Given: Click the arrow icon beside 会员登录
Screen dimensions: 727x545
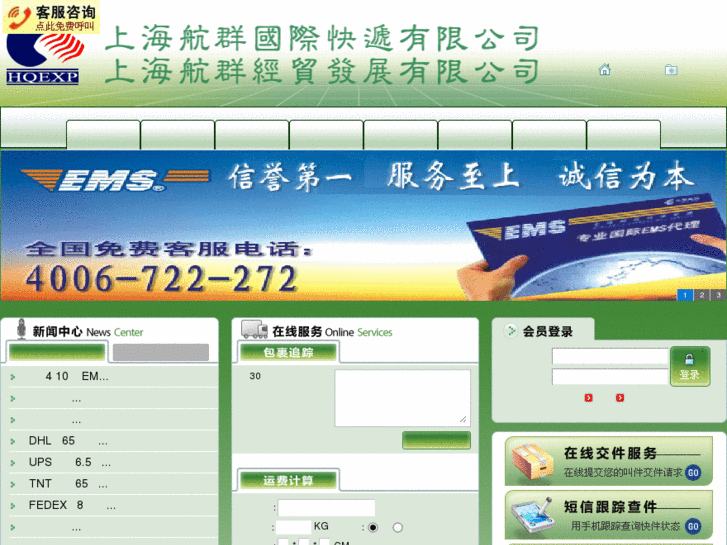Looking at the screenshot, I should (511, 331).
